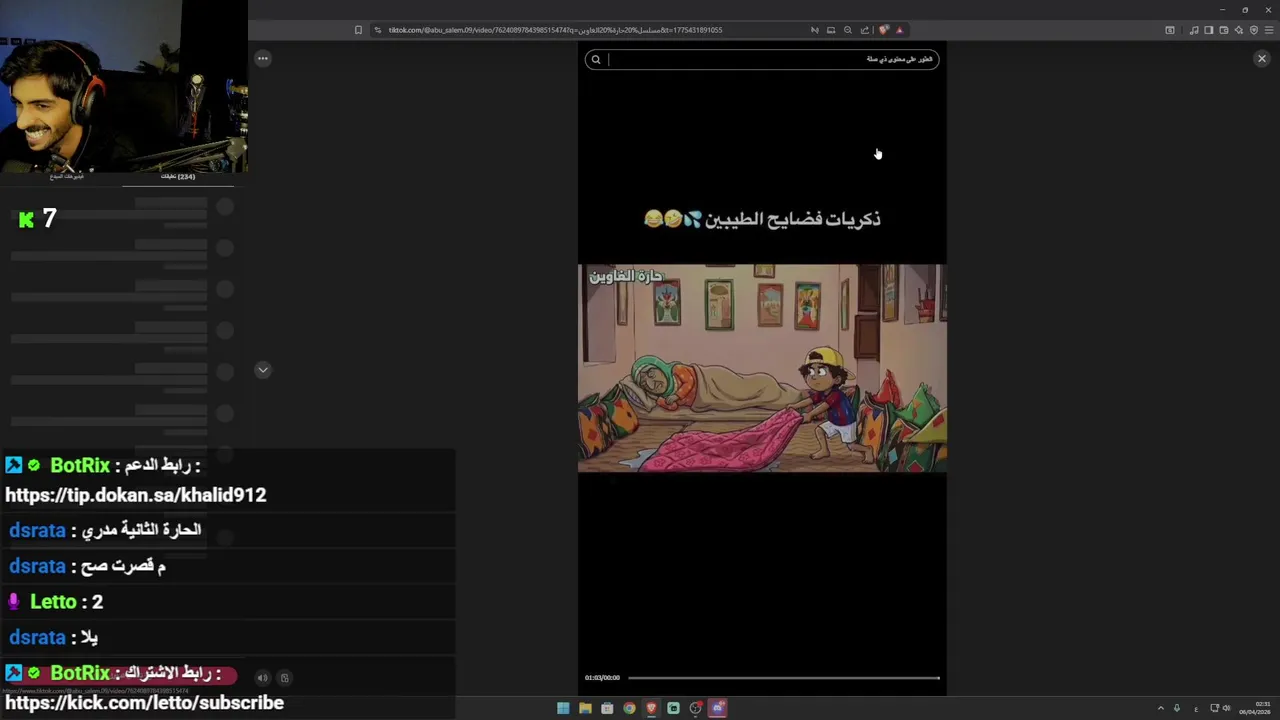Click the Letto username in chat

[x=53, y=601]
